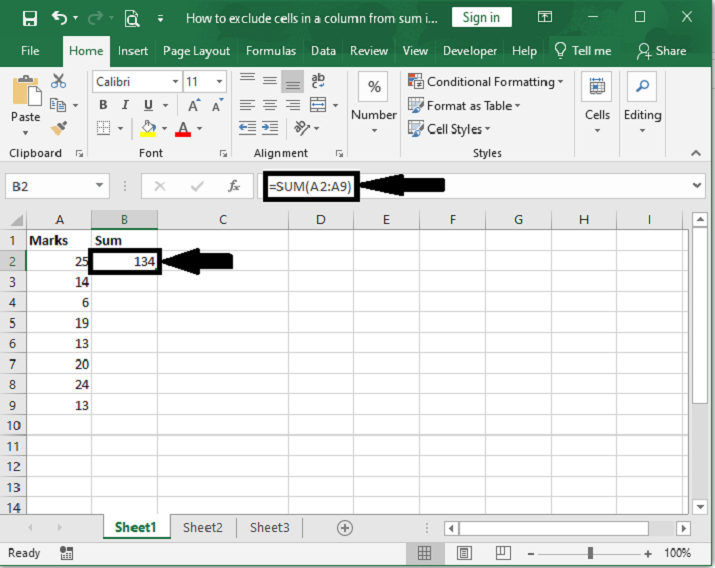Switch to the Formulas tab
The image size is (715, 568).
(271, 51)
